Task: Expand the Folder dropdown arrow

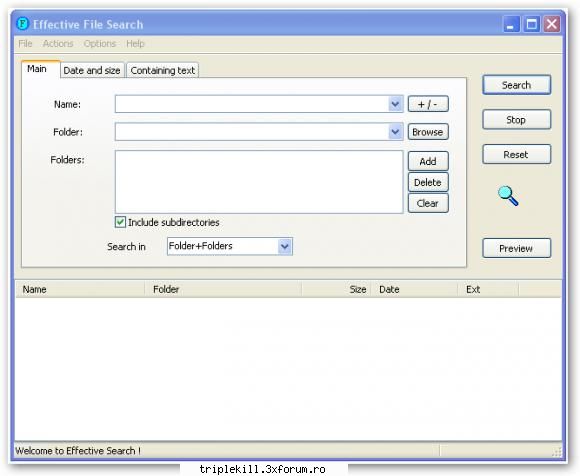Action: pyautogui.click(x=395, y=132)
